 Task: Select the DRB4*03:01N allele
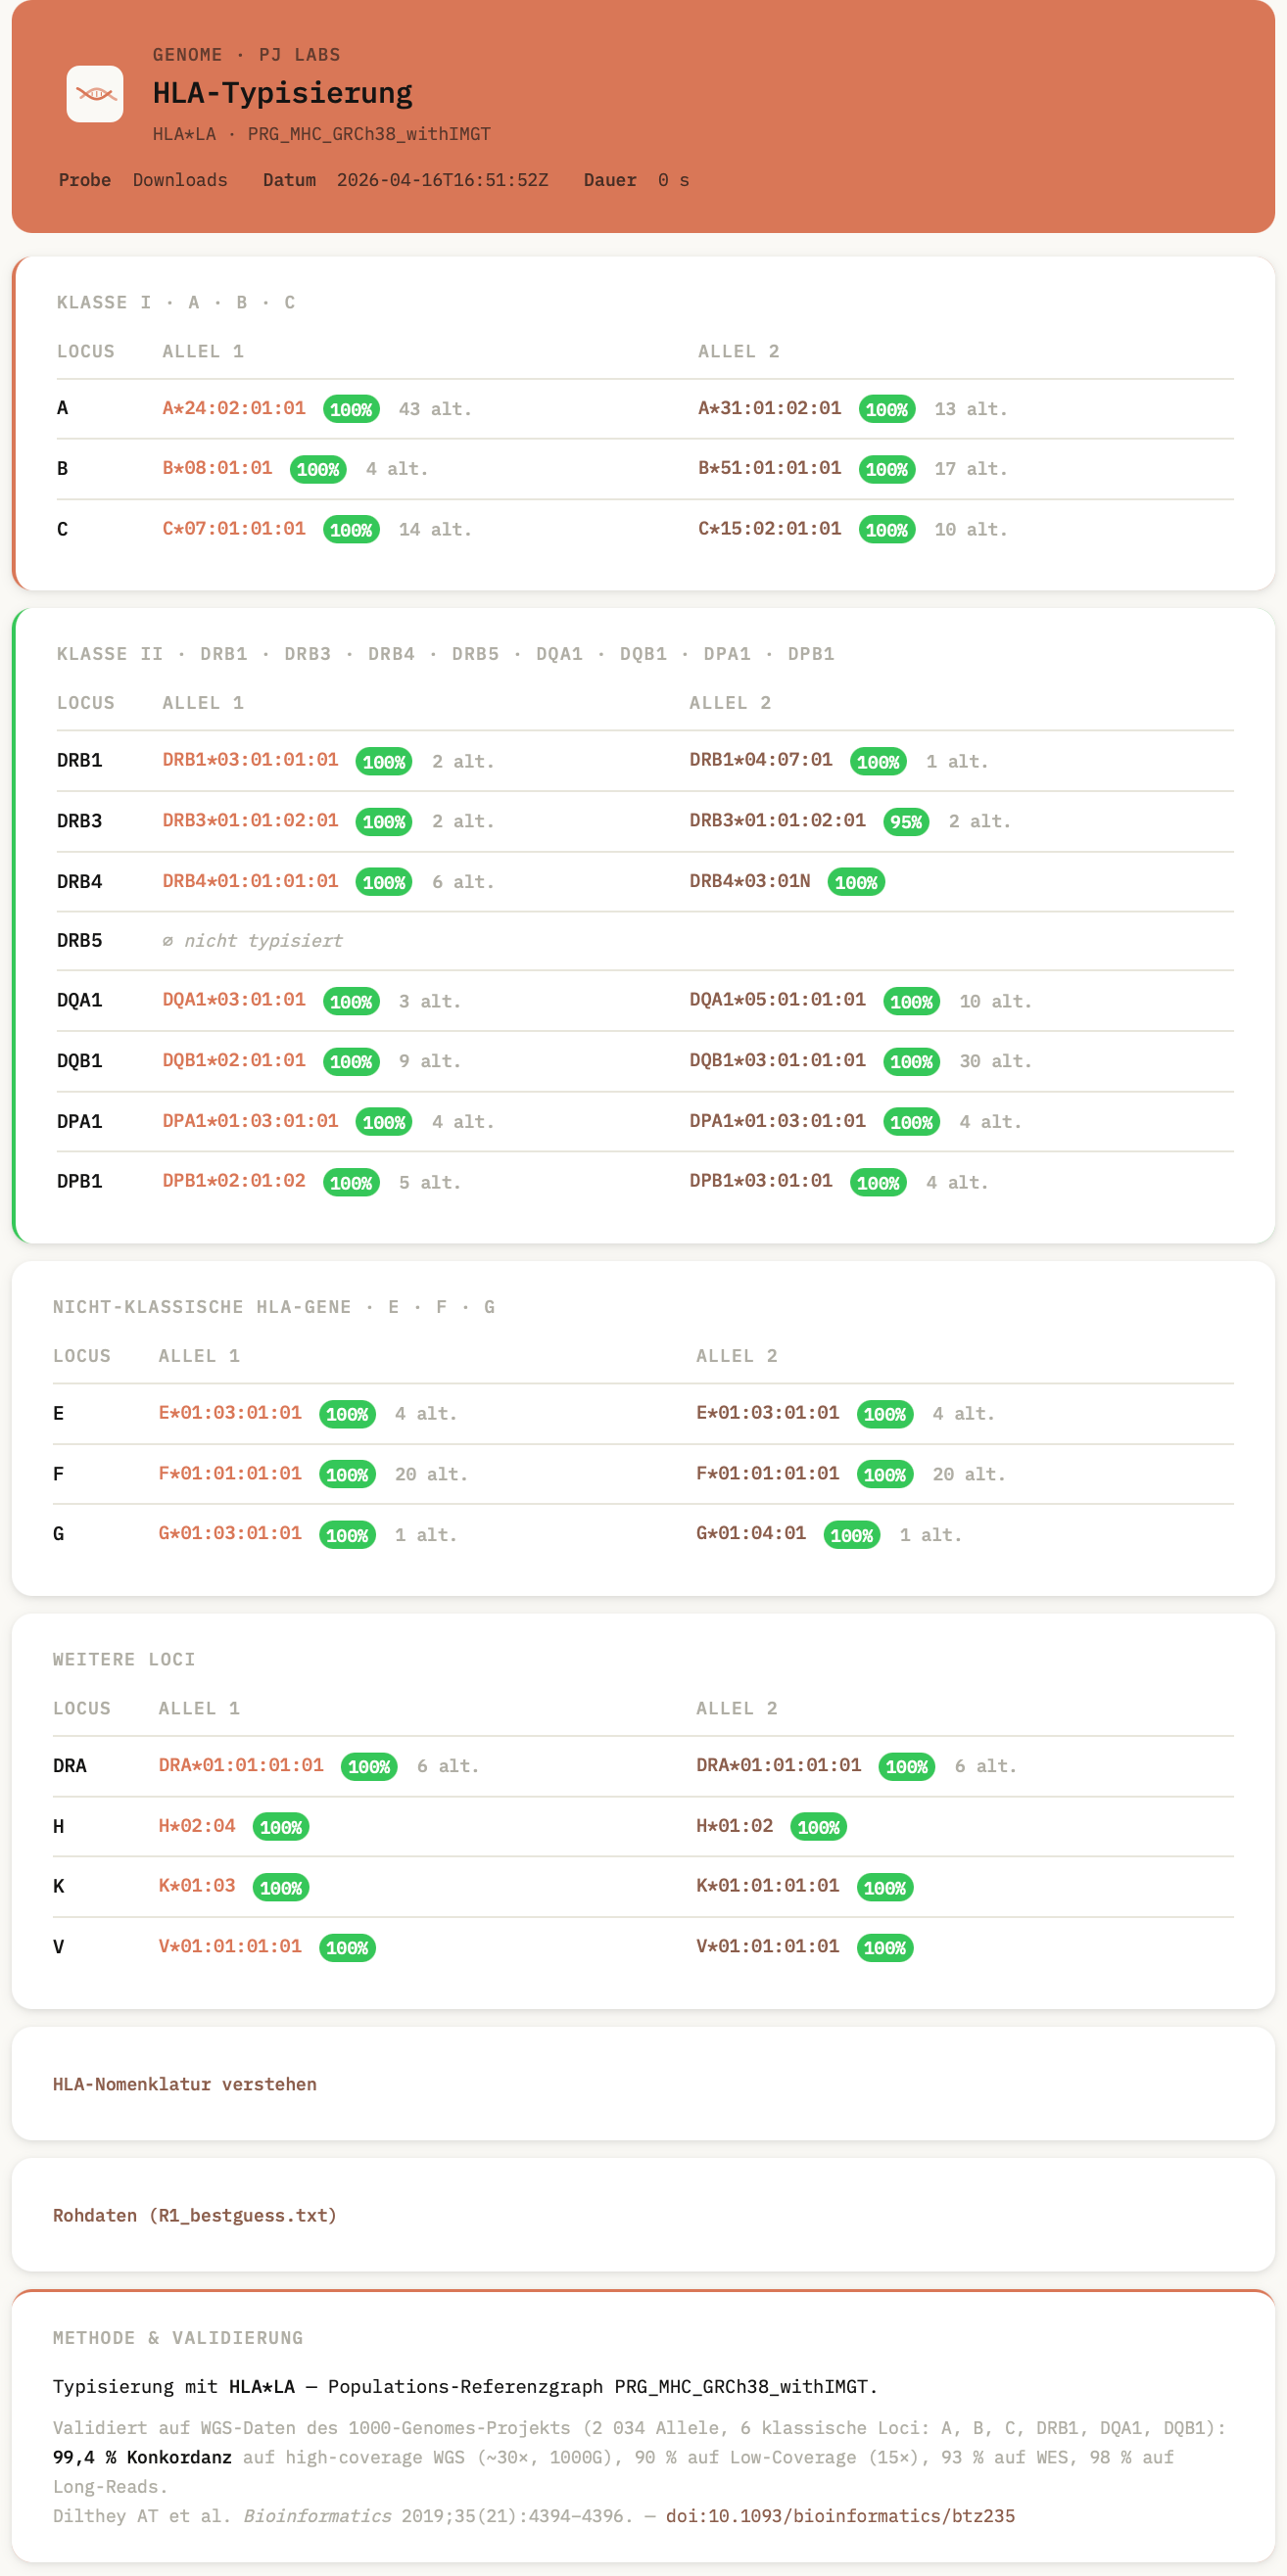[749, 881]
